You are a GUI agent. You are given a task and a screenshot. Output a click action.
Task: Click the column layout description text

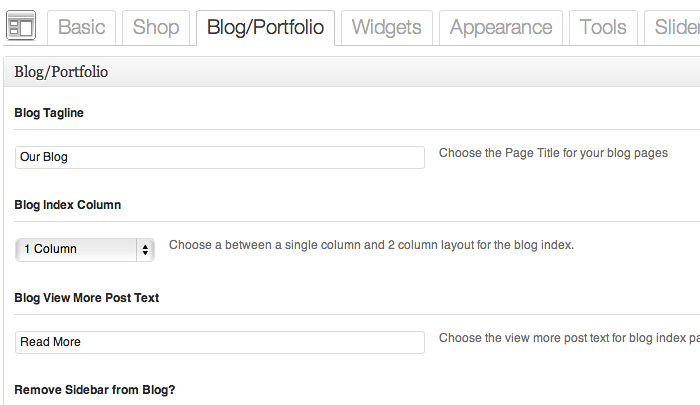371,245
